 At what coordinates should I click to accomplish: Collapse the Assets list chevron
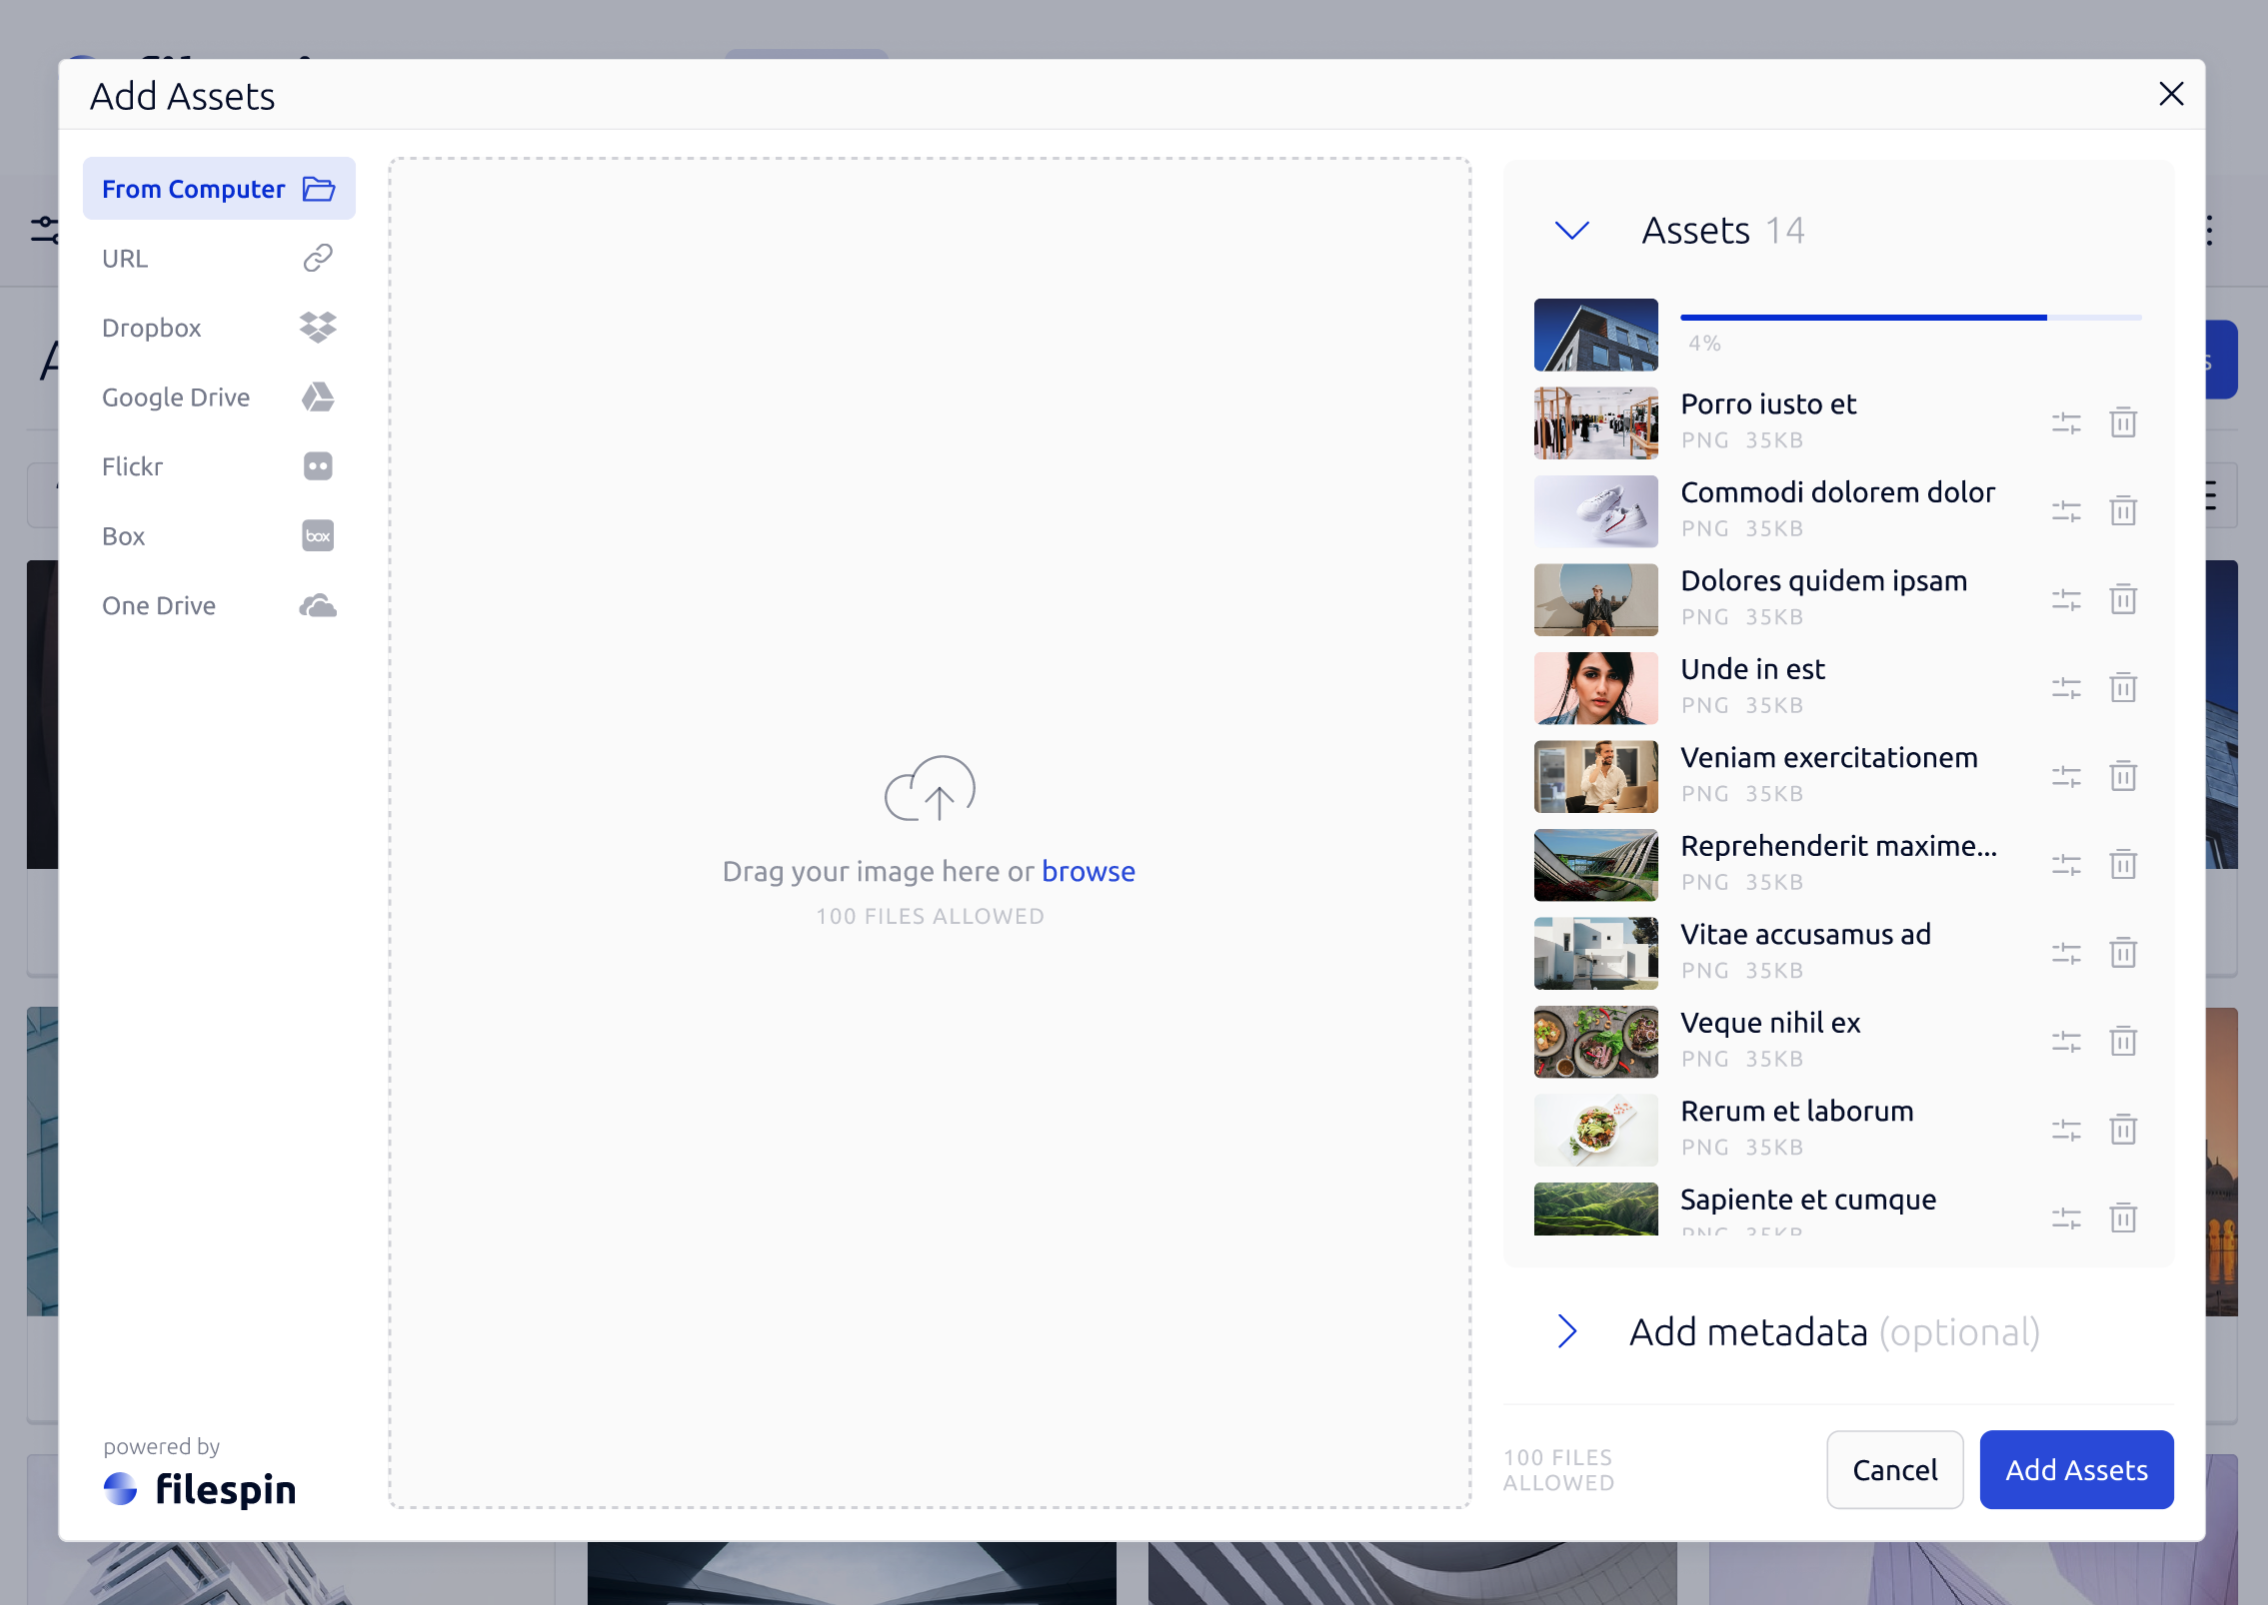[1570, 230]
